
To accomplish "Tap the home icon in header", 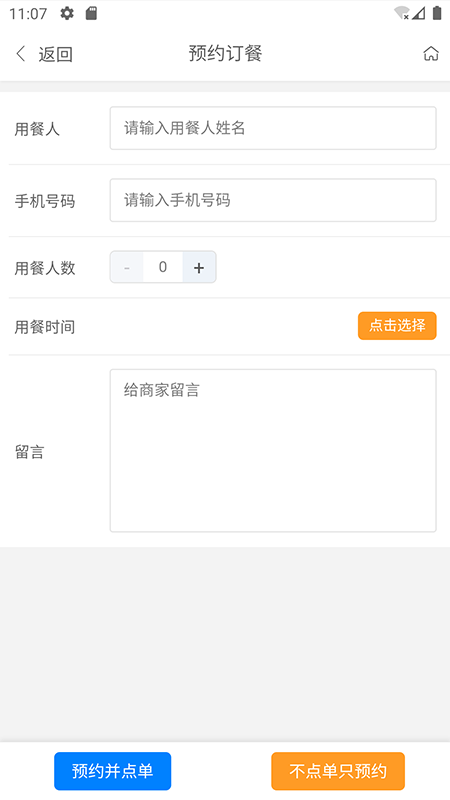I will (431, 54).
